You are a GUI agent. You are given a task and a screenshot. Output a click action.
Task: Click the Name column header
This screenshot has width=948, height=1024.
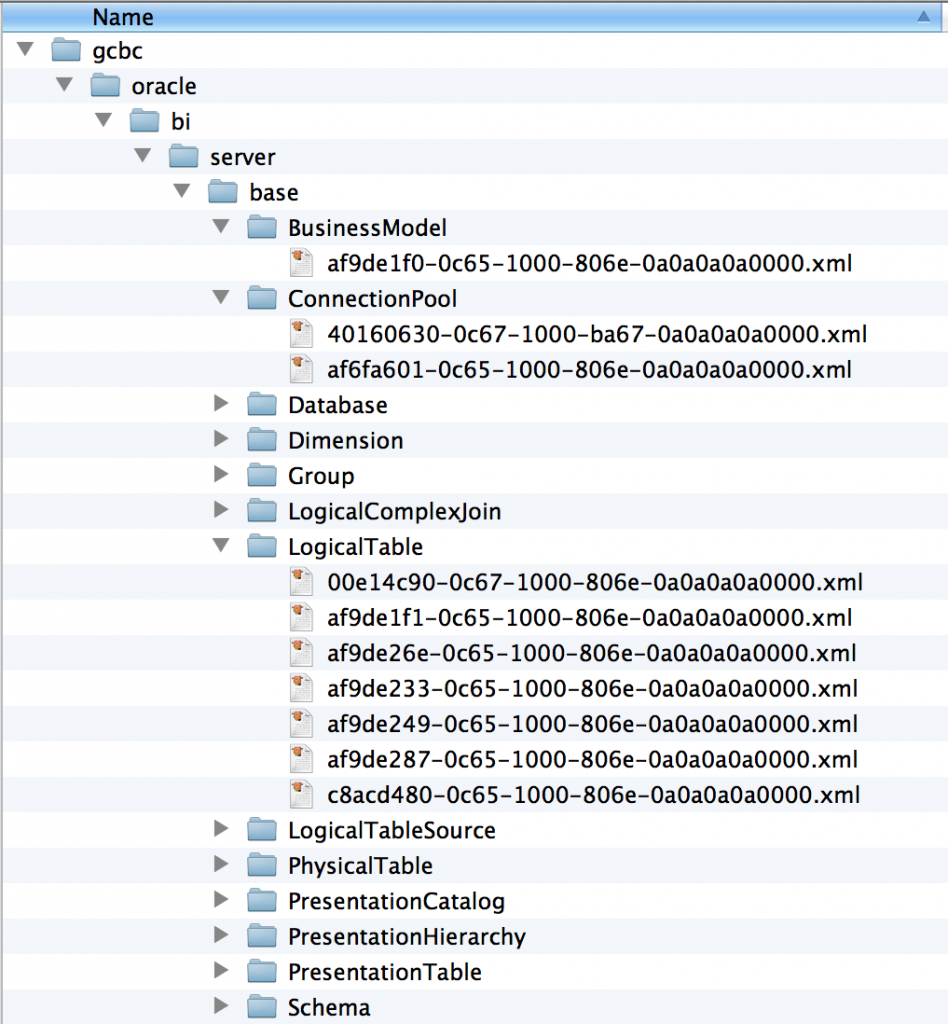coord(123,16)
